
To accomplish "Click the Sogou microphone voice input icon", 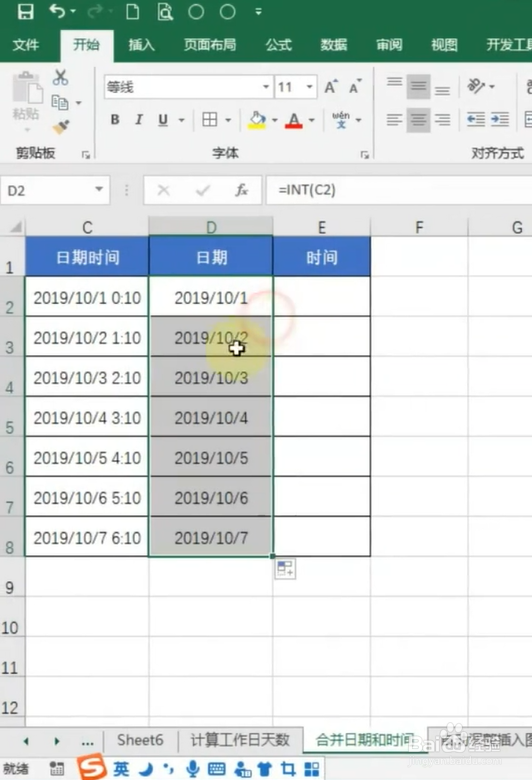I will tap(192, 769).
